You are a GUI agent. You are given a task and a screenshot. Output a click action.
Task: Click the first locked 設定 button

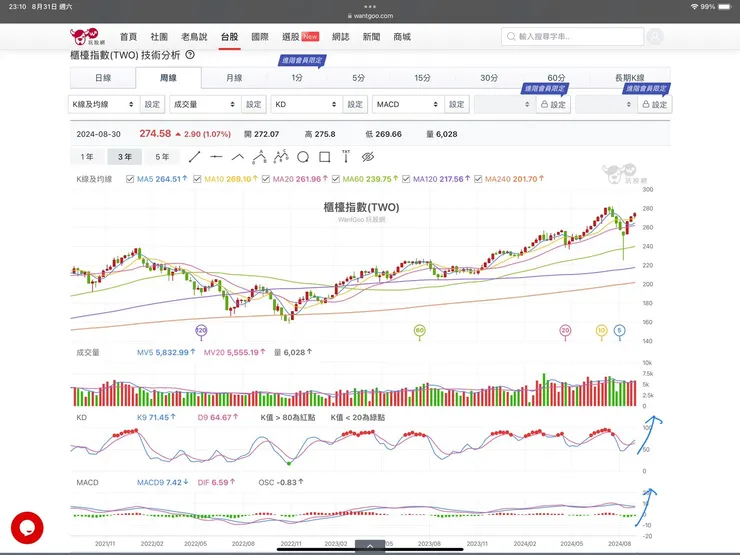point(553,104)
